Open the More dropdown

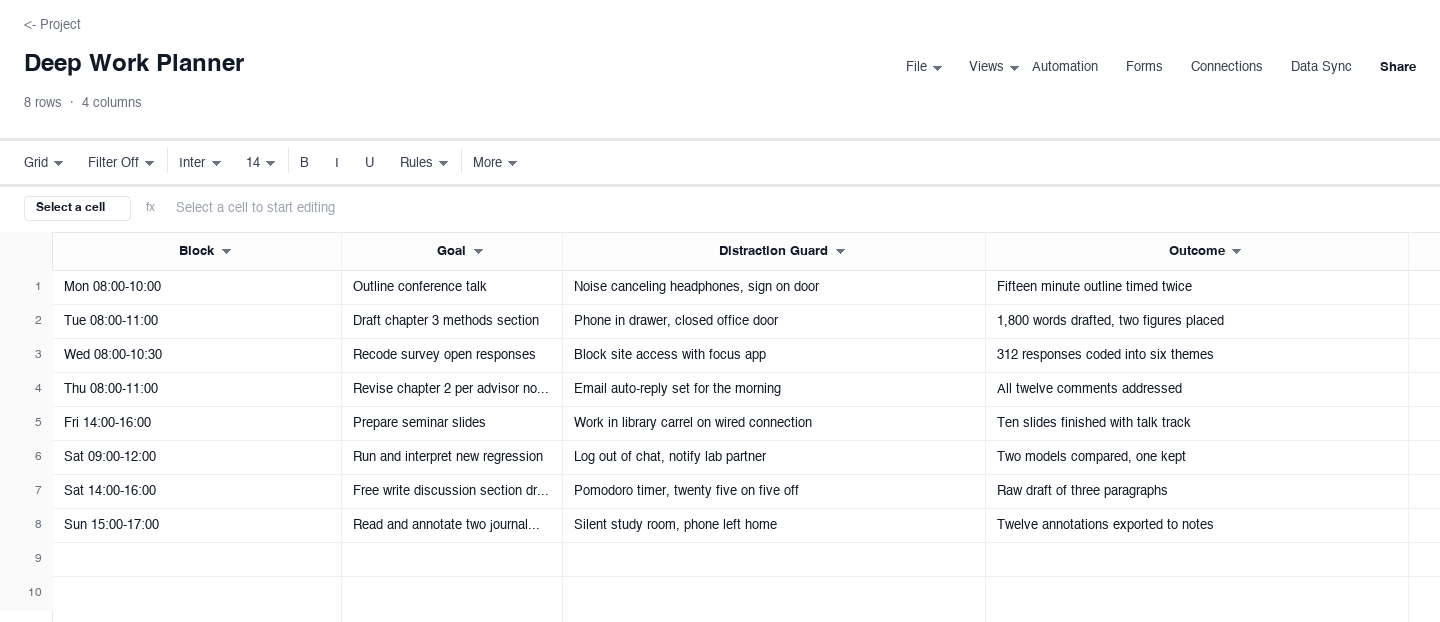coord(495,163)
